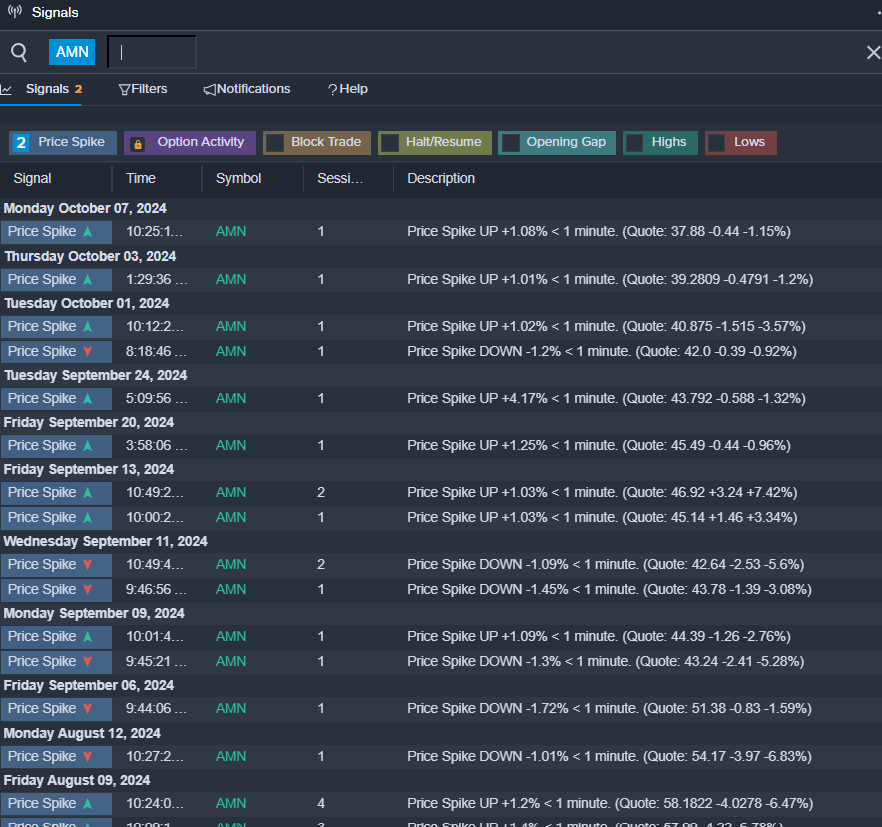Screen dimensions: 882x827
Task: Enable the Lows signal filter
Action: click(741, 142)
